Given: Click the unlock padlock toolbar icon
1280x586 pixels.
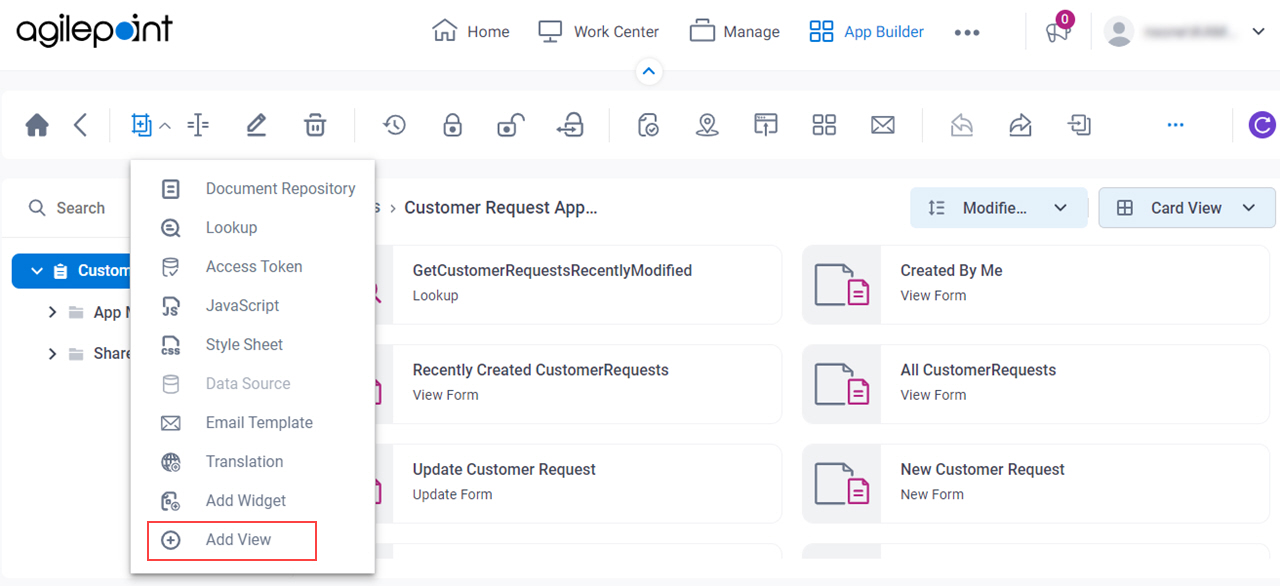Looking at the screenshot, I should (511, 125).
